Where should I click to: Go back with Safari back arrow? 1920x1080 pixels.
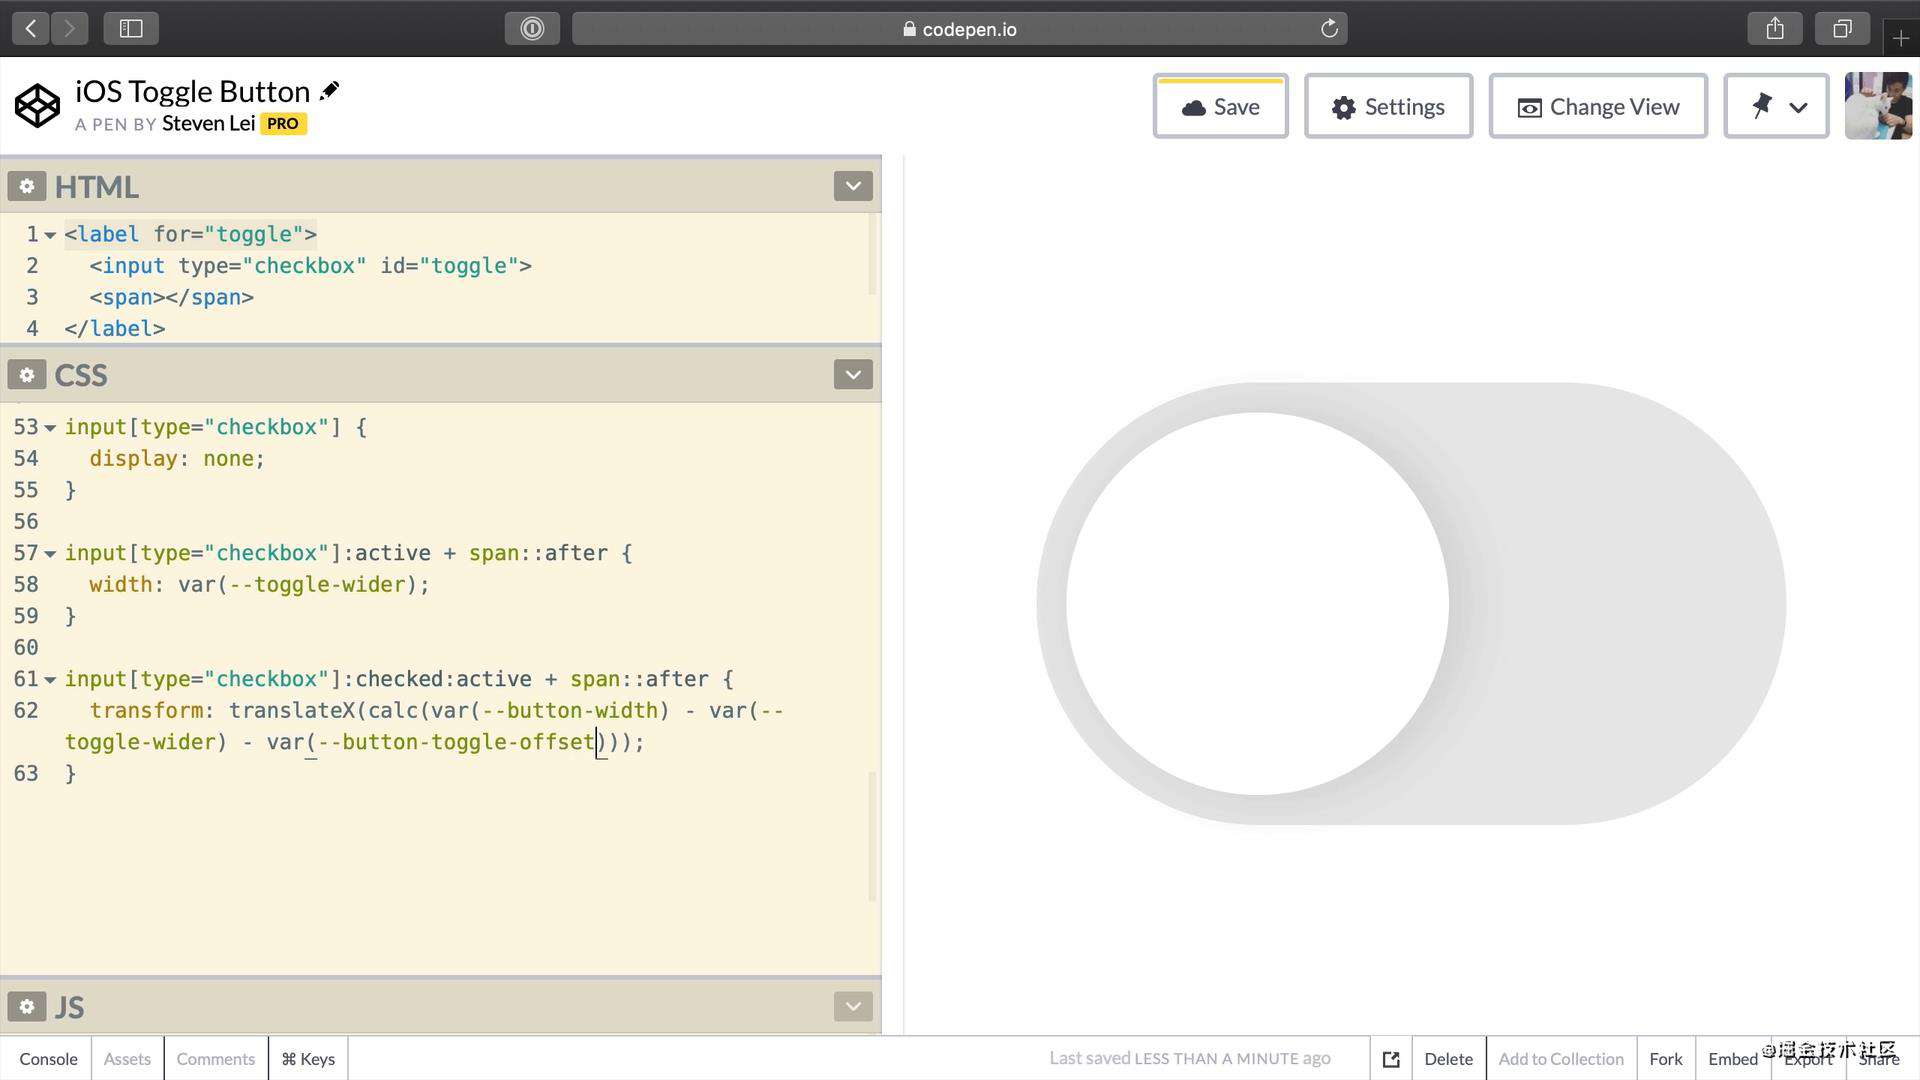pyautogui.click(x=31, y=29)
